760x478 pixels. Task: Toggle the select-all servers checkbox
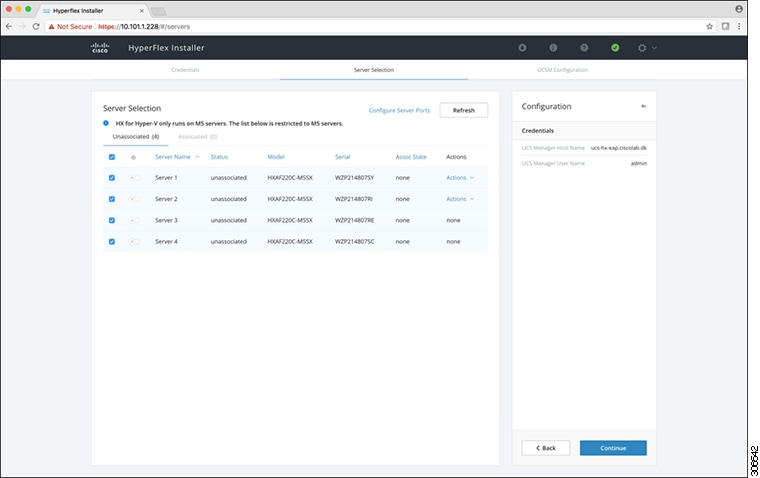coord(111,157)
